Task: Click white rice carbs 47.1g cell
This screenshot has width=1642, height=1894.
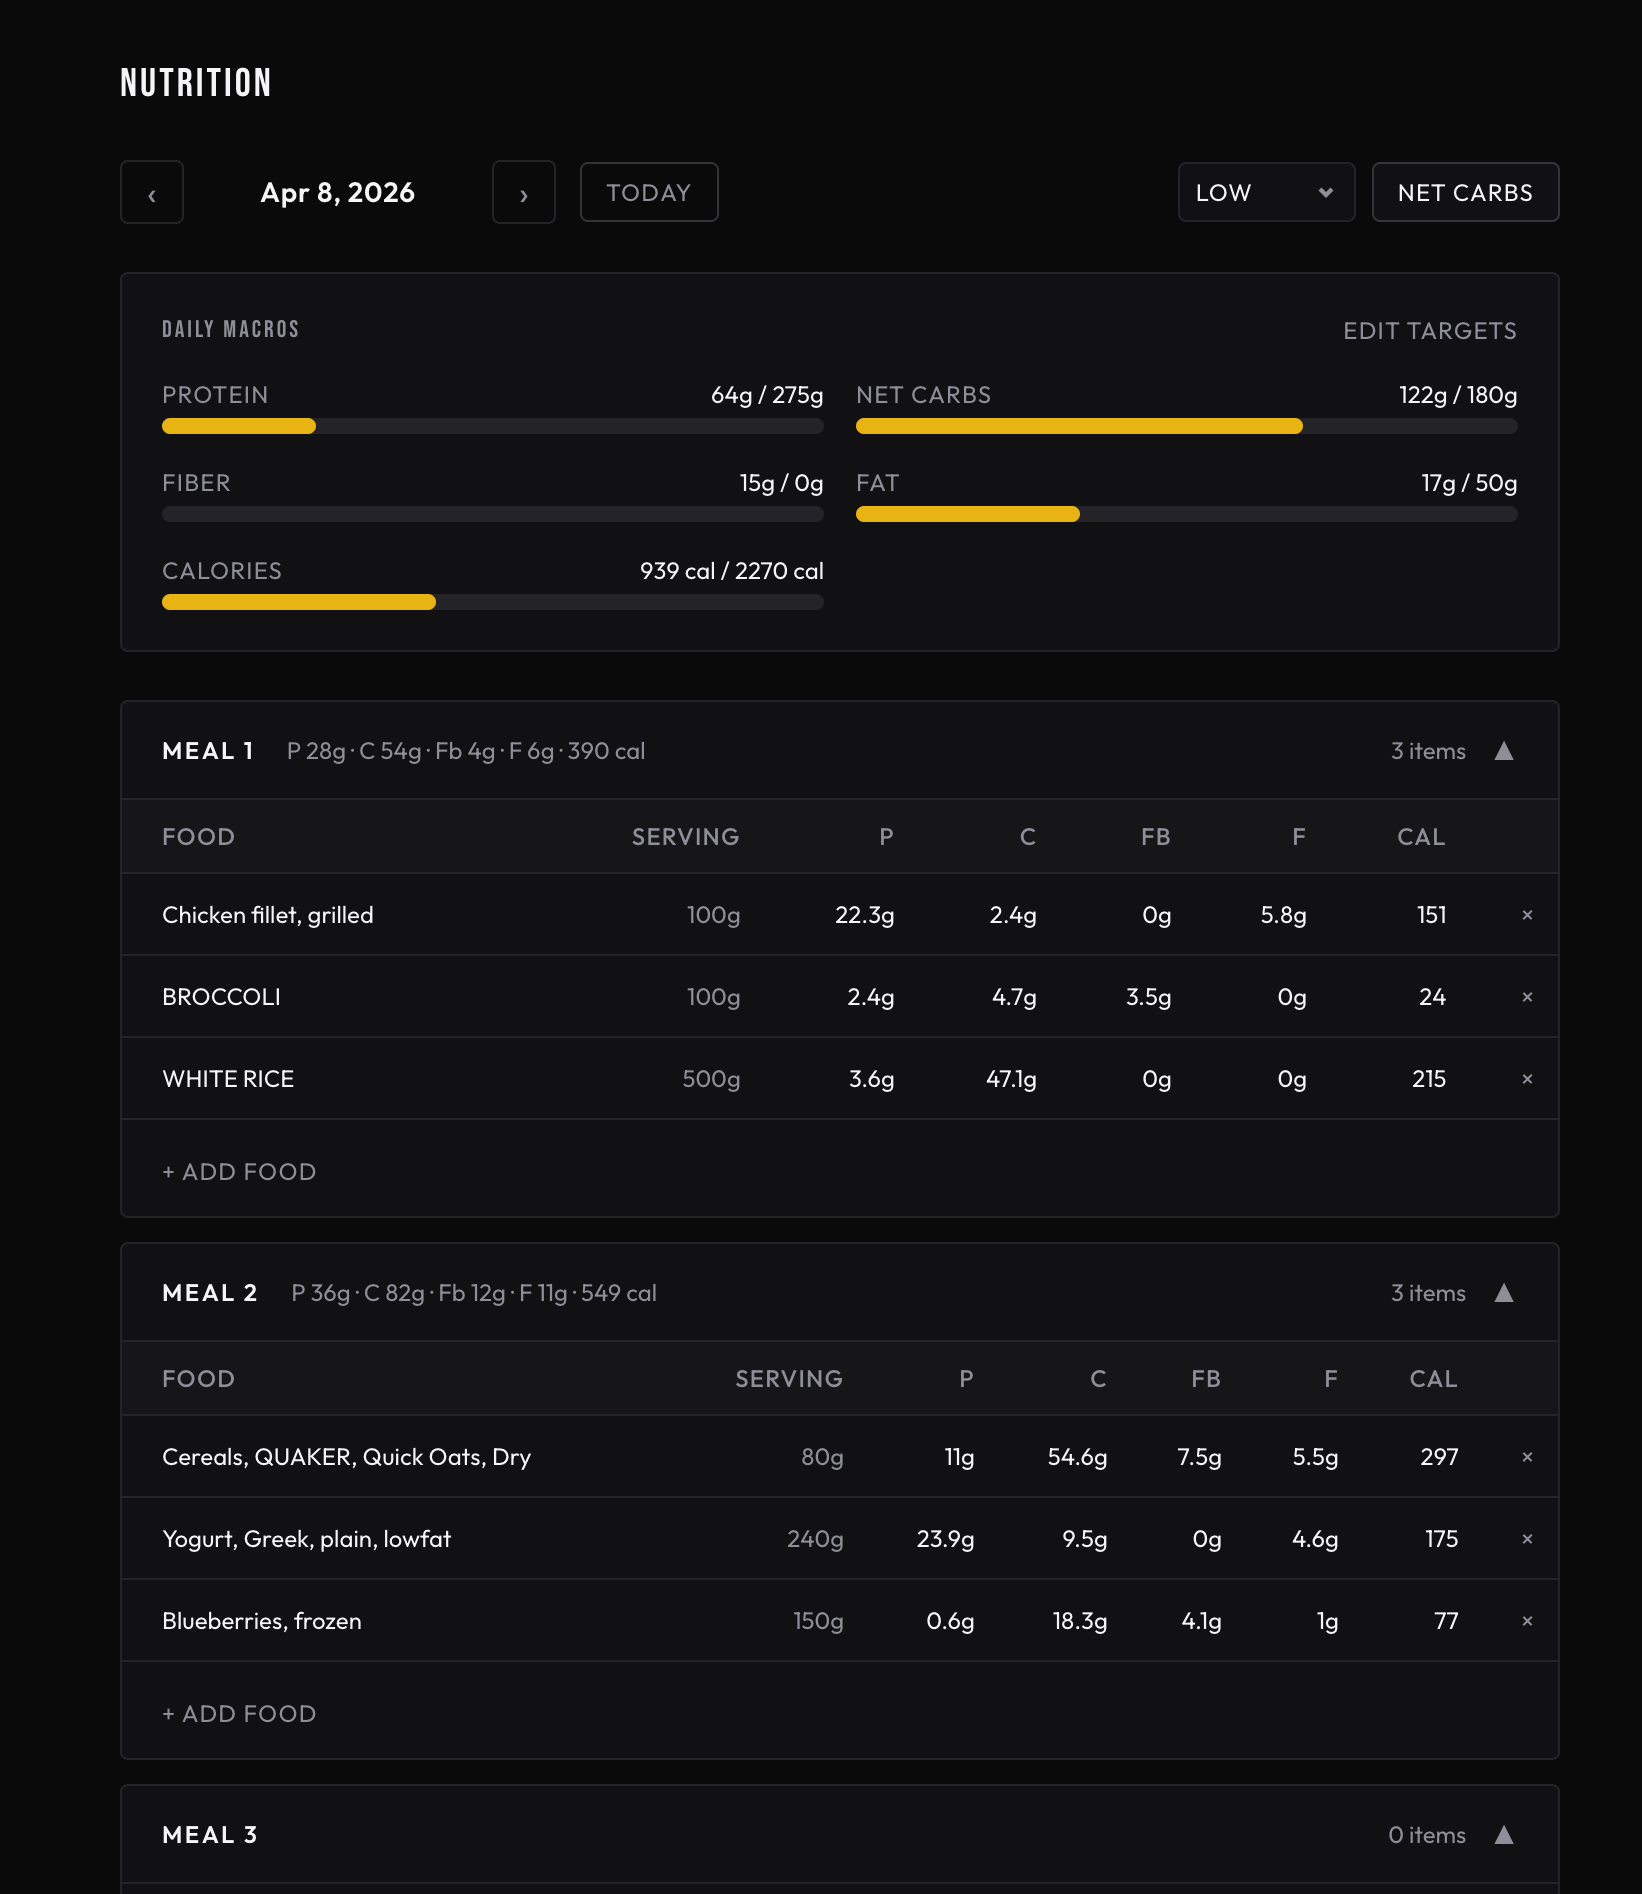Action: (1011, 1079)
